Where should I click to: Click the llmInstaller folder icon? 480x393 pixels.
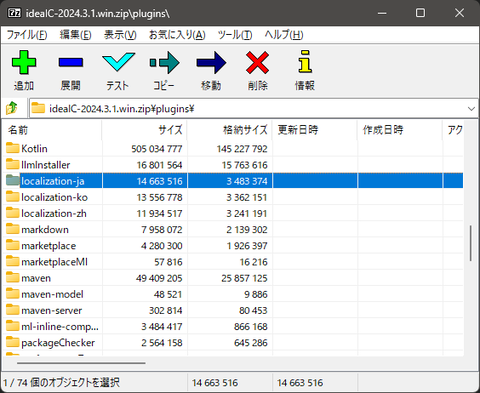coord(13,164)
